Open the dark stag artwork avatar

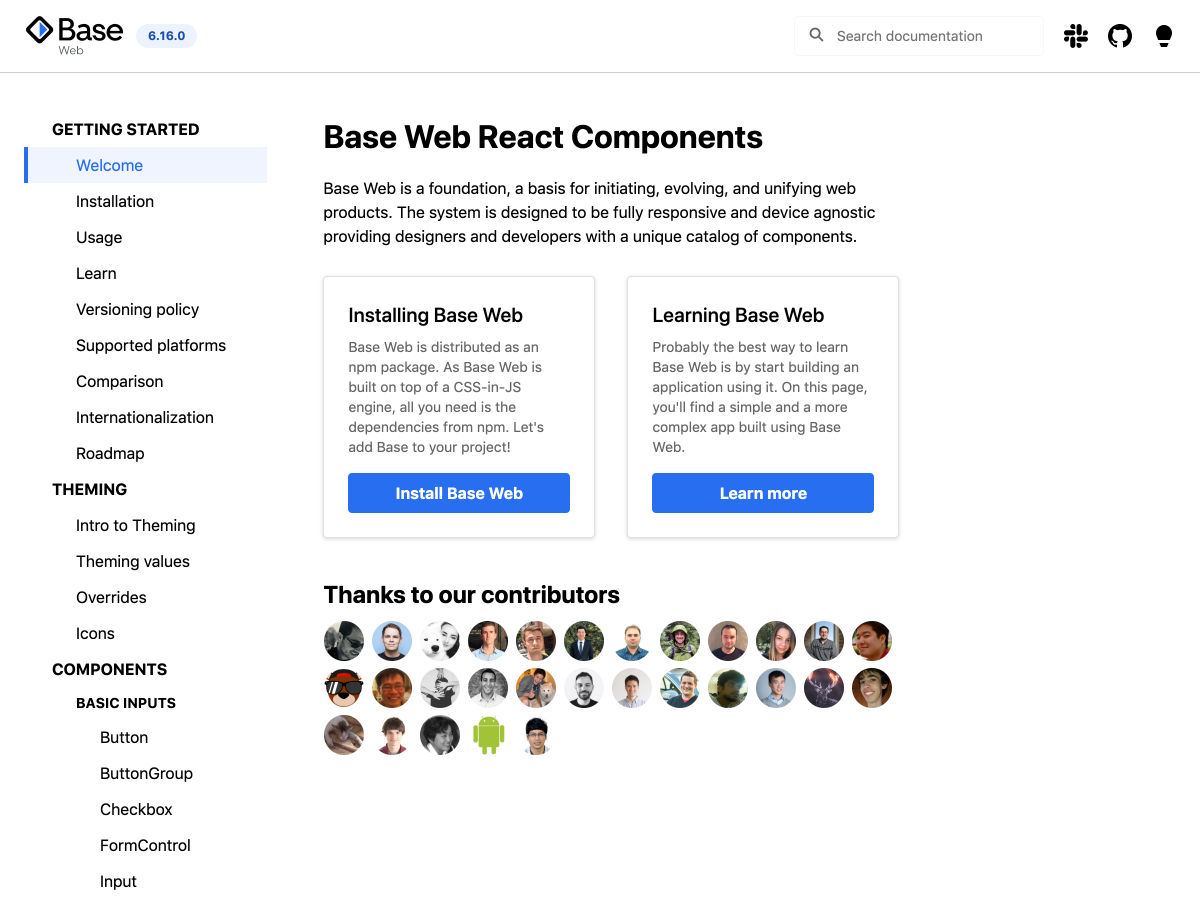tap(824, 688)
